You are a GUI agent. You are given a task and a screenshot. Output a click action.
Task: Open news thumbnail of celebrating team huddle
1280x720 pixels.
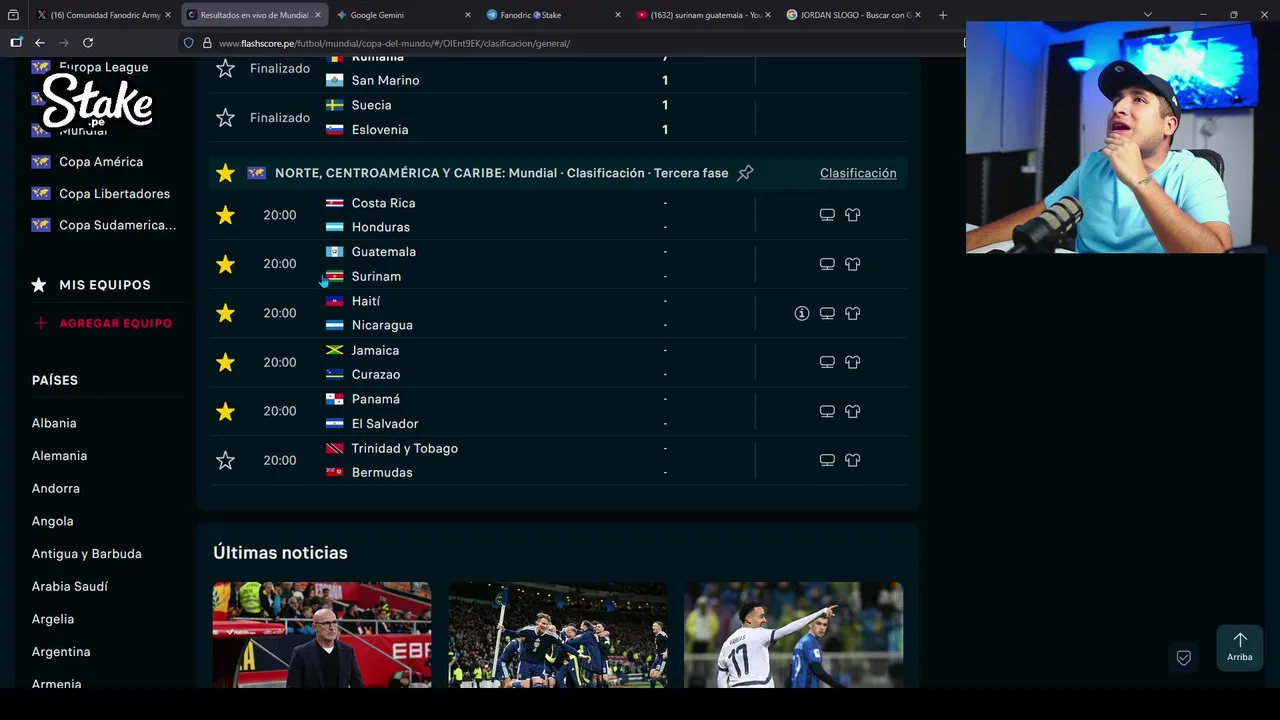(x=557, y=635)
